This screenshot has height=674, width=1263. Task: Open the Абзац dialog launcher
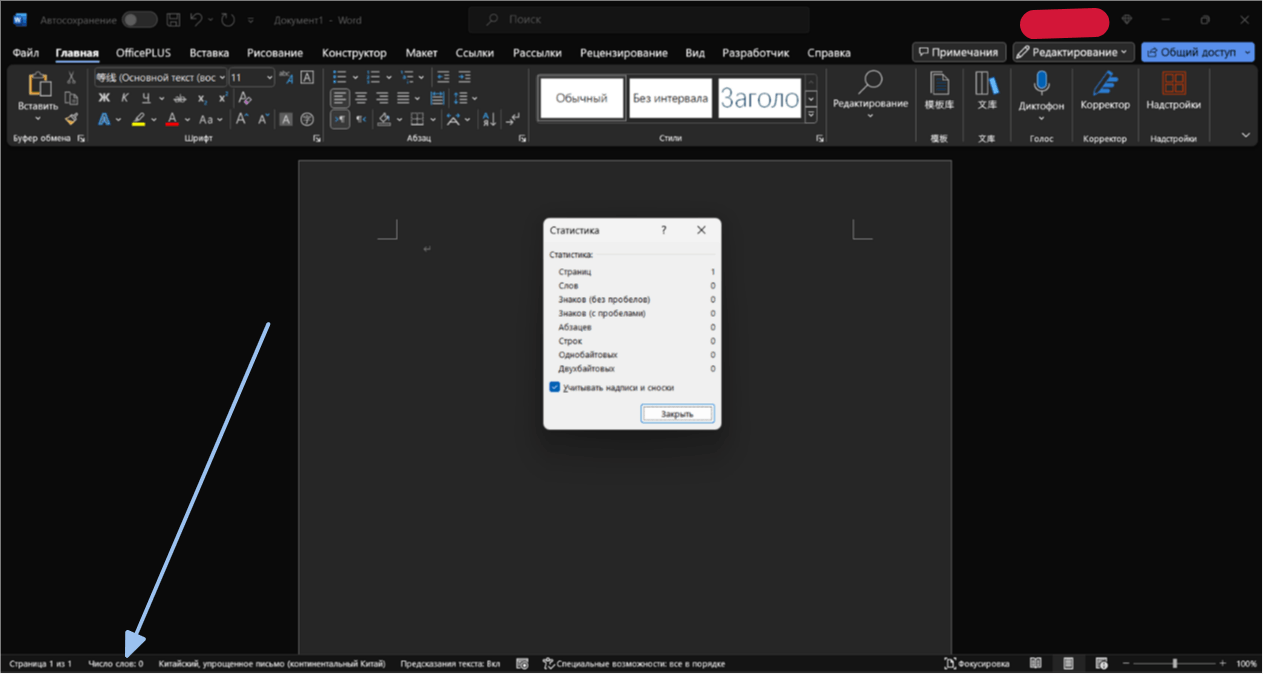[x=522, y=139]
